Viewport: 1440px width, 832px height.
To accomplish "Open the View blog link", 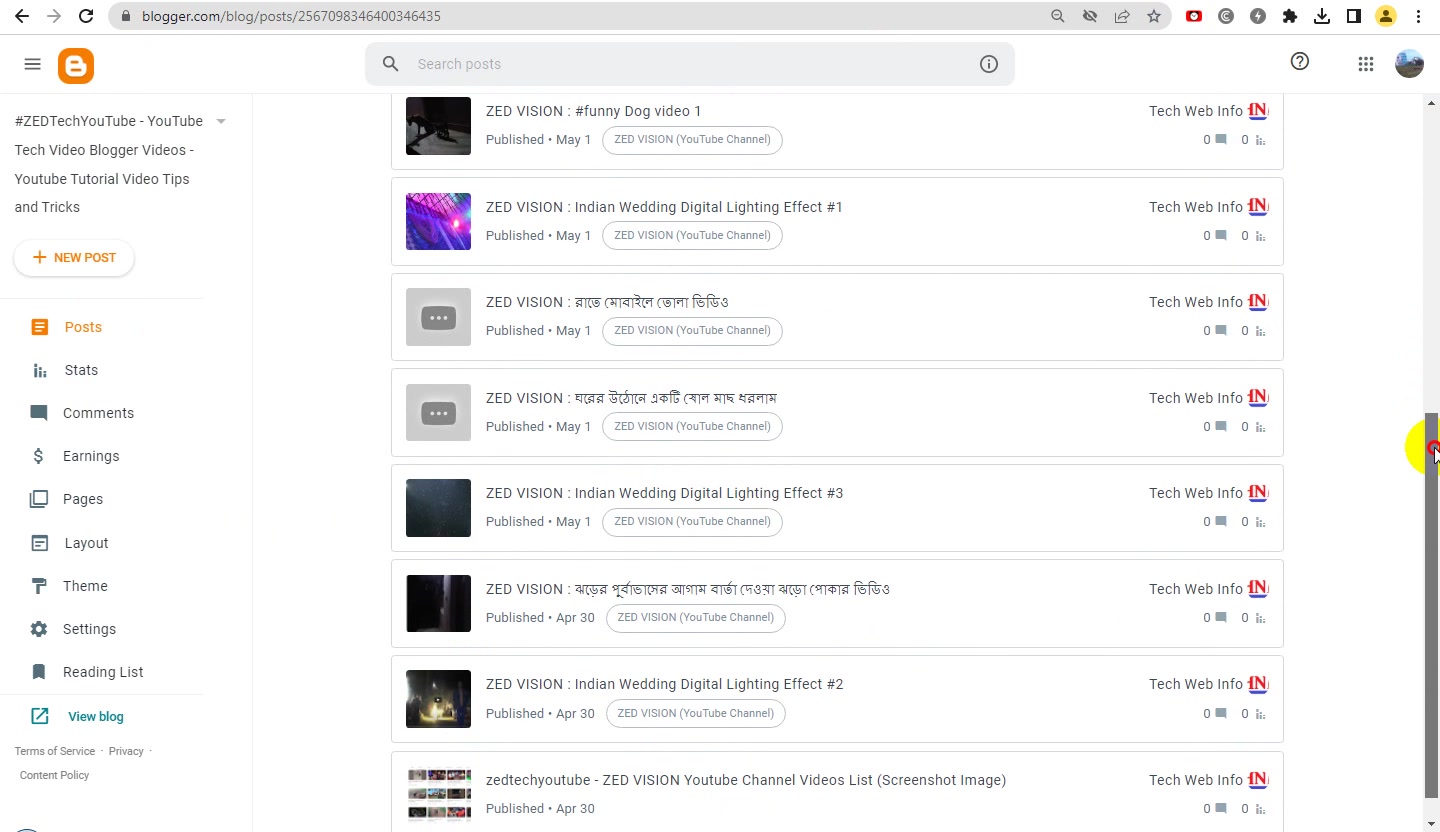I will click(x=96, y=716).
